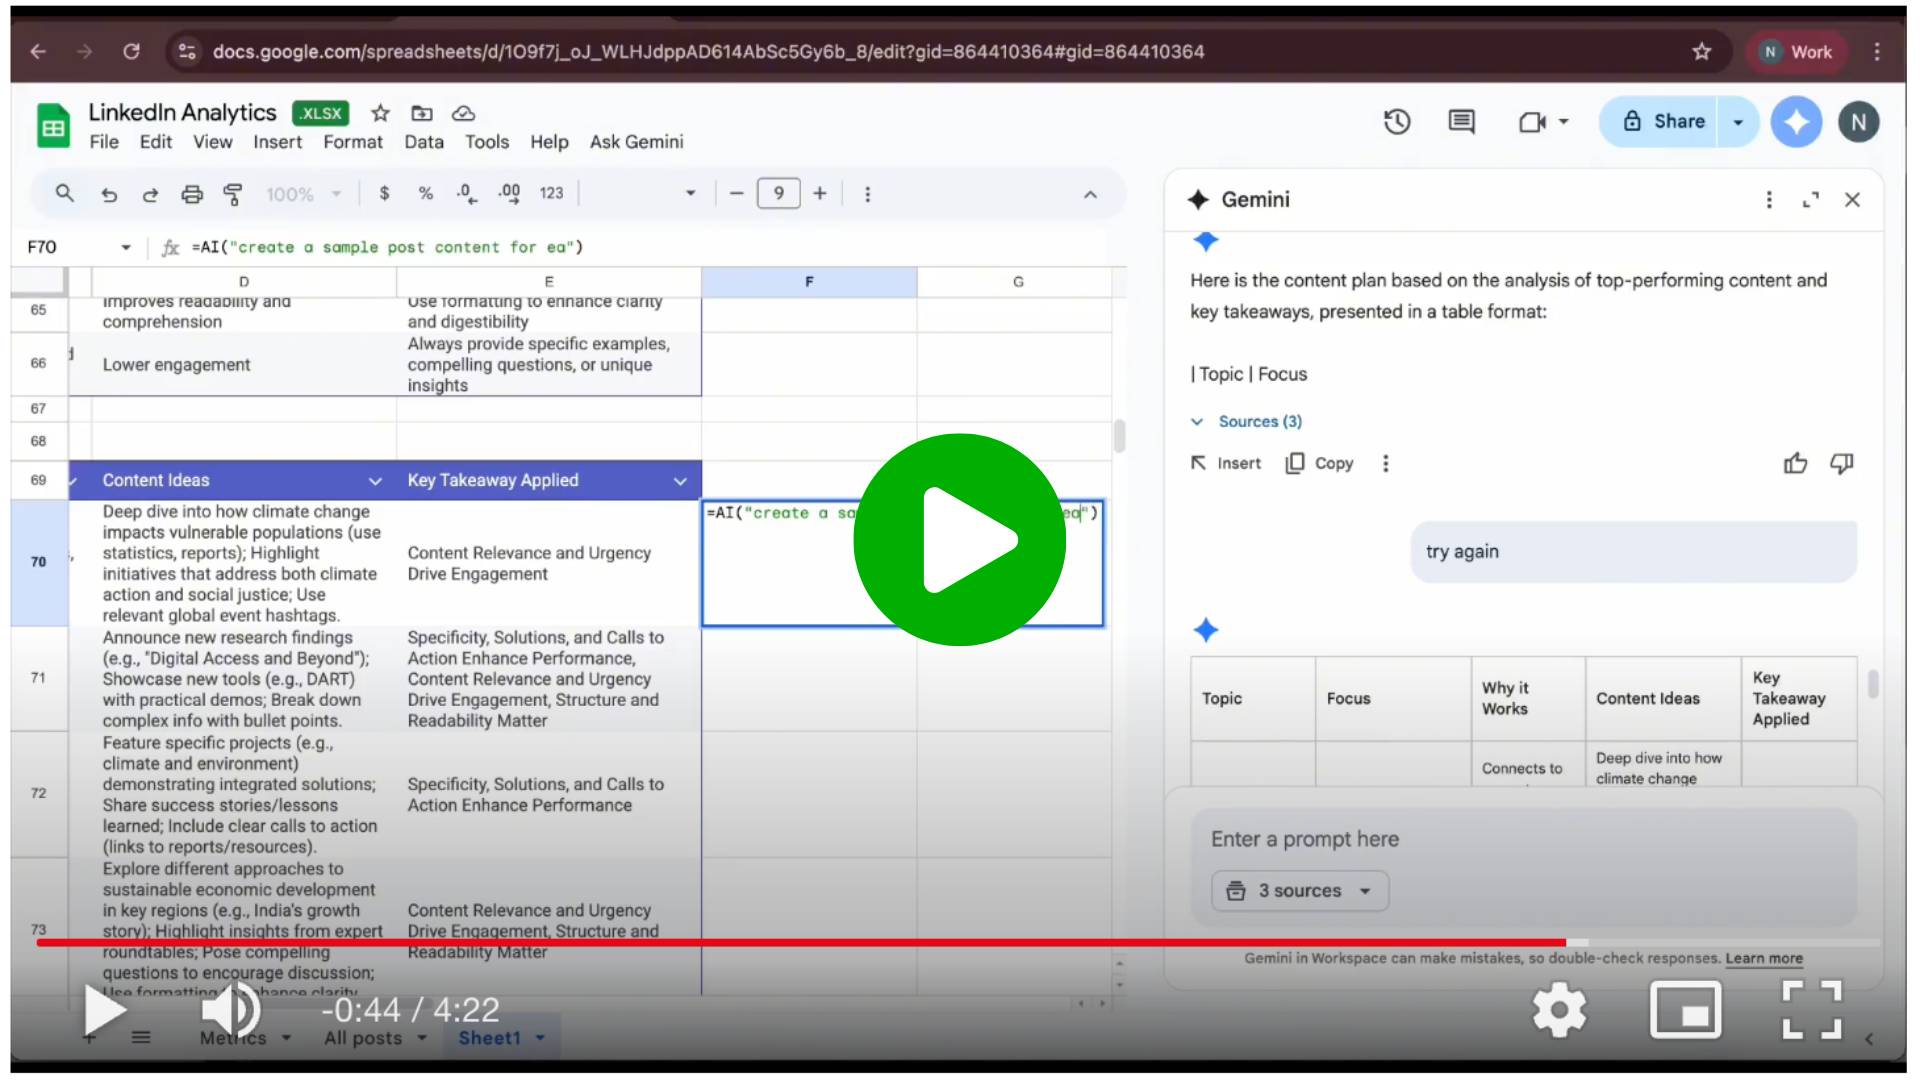Viewport: 1920px width, 1080px height.
Task: Click the Learn more link
Action: [1763, 958]
